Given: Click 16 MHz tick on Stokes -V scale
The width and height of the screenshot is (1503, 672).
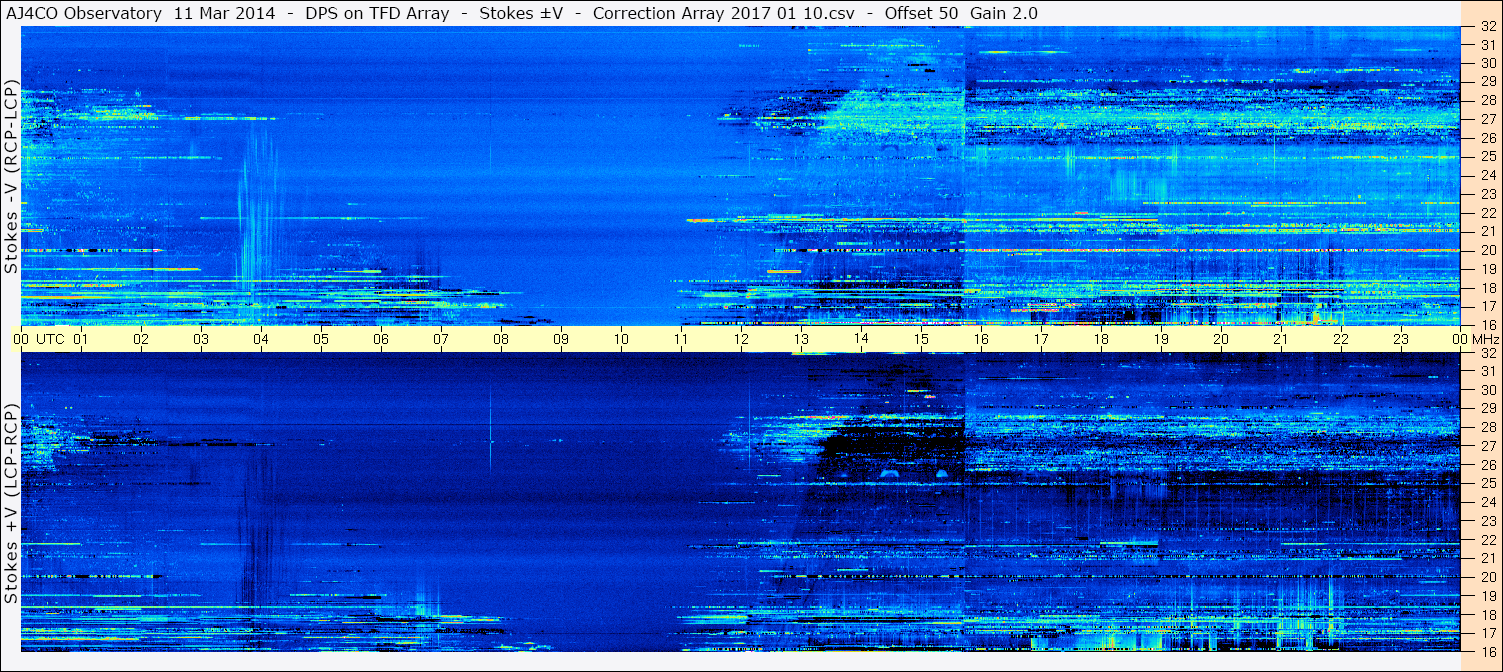Looking at the screenshot, I should tap(1488, 324).
